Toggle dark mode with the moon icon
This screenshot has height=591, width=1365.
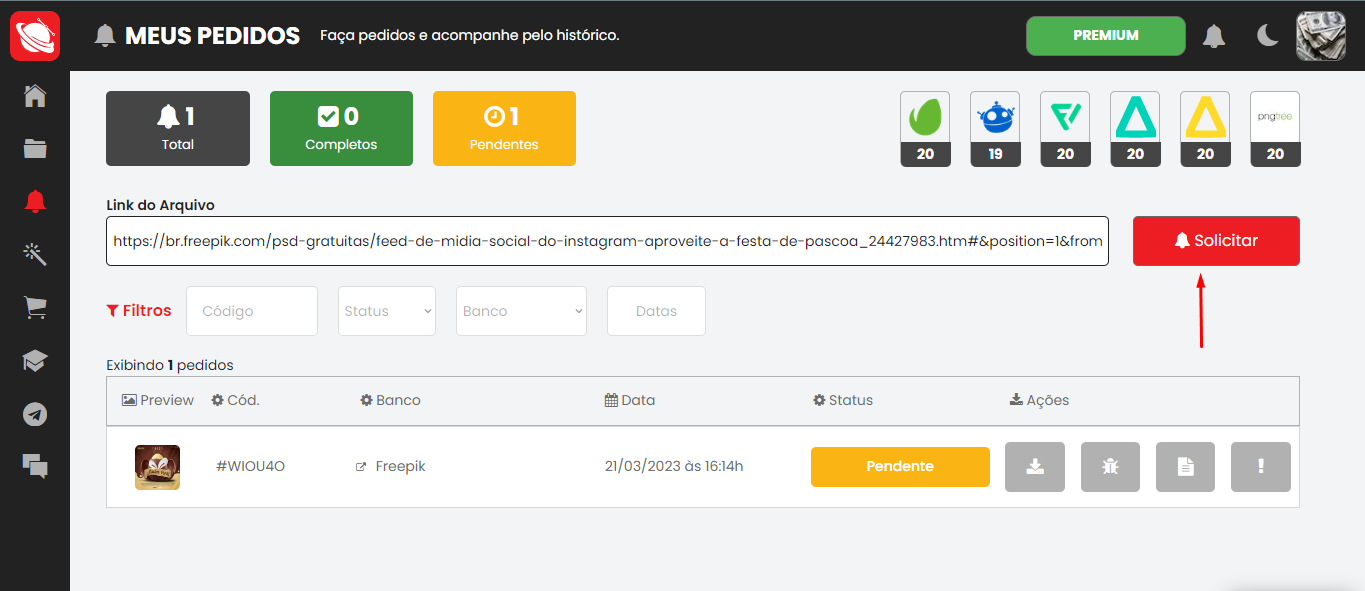click(x=1267, y=36)
